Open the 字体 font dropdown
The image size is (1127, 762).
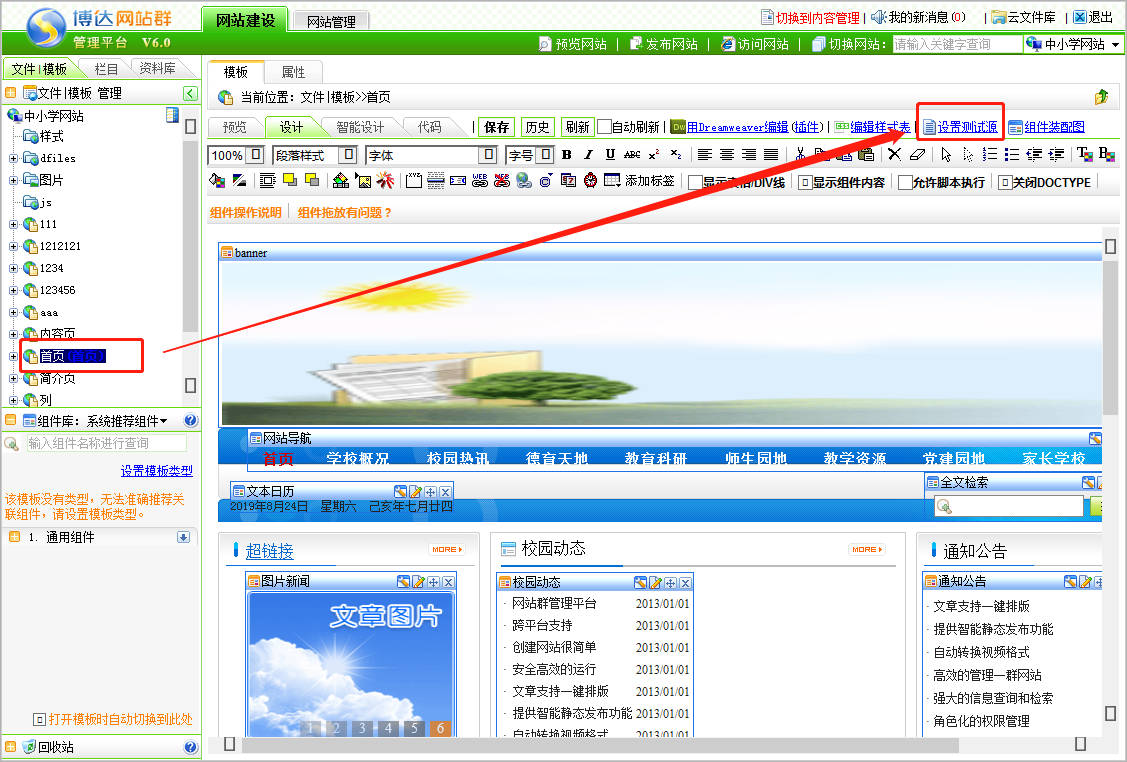488,155
